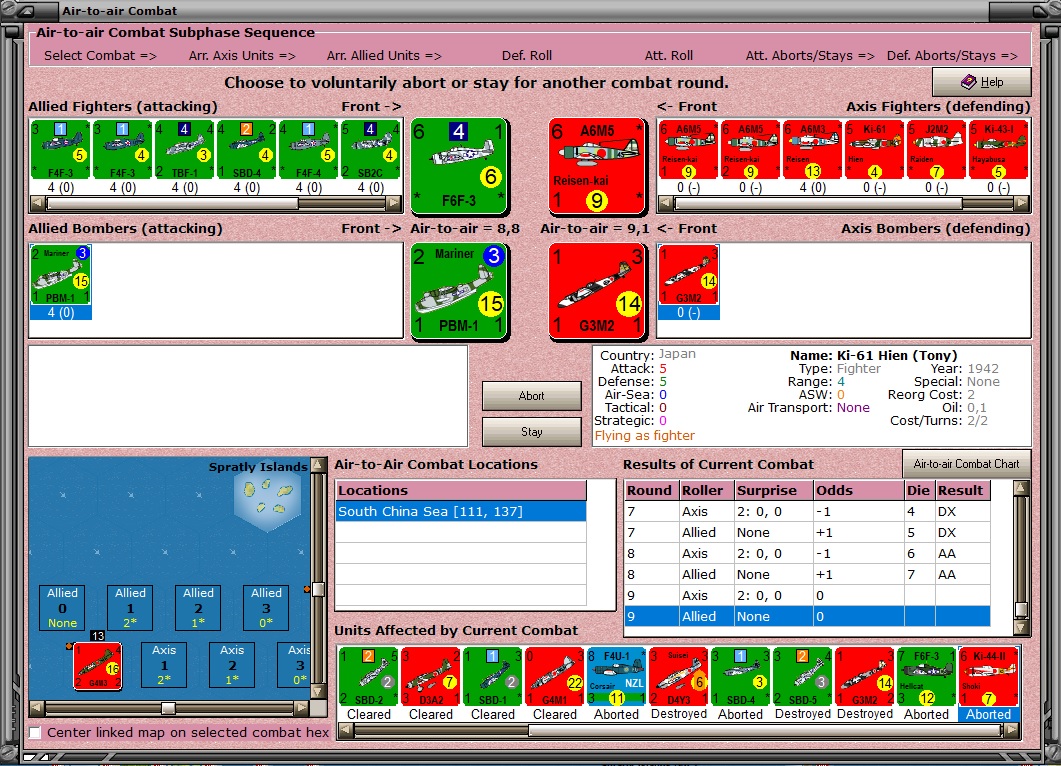Open the Air-to-air Combat Chart

pos(966,464)
